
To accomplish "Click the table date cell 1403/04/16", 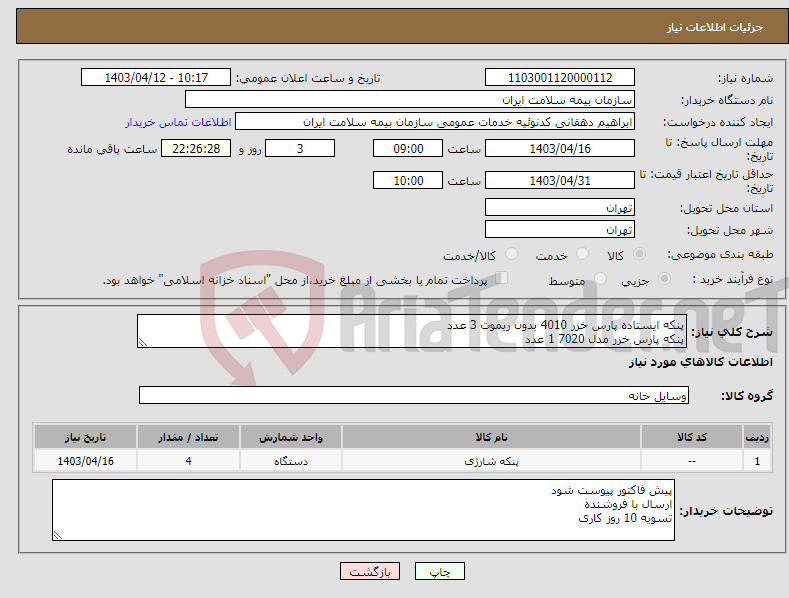I will [x=85, y=461].
